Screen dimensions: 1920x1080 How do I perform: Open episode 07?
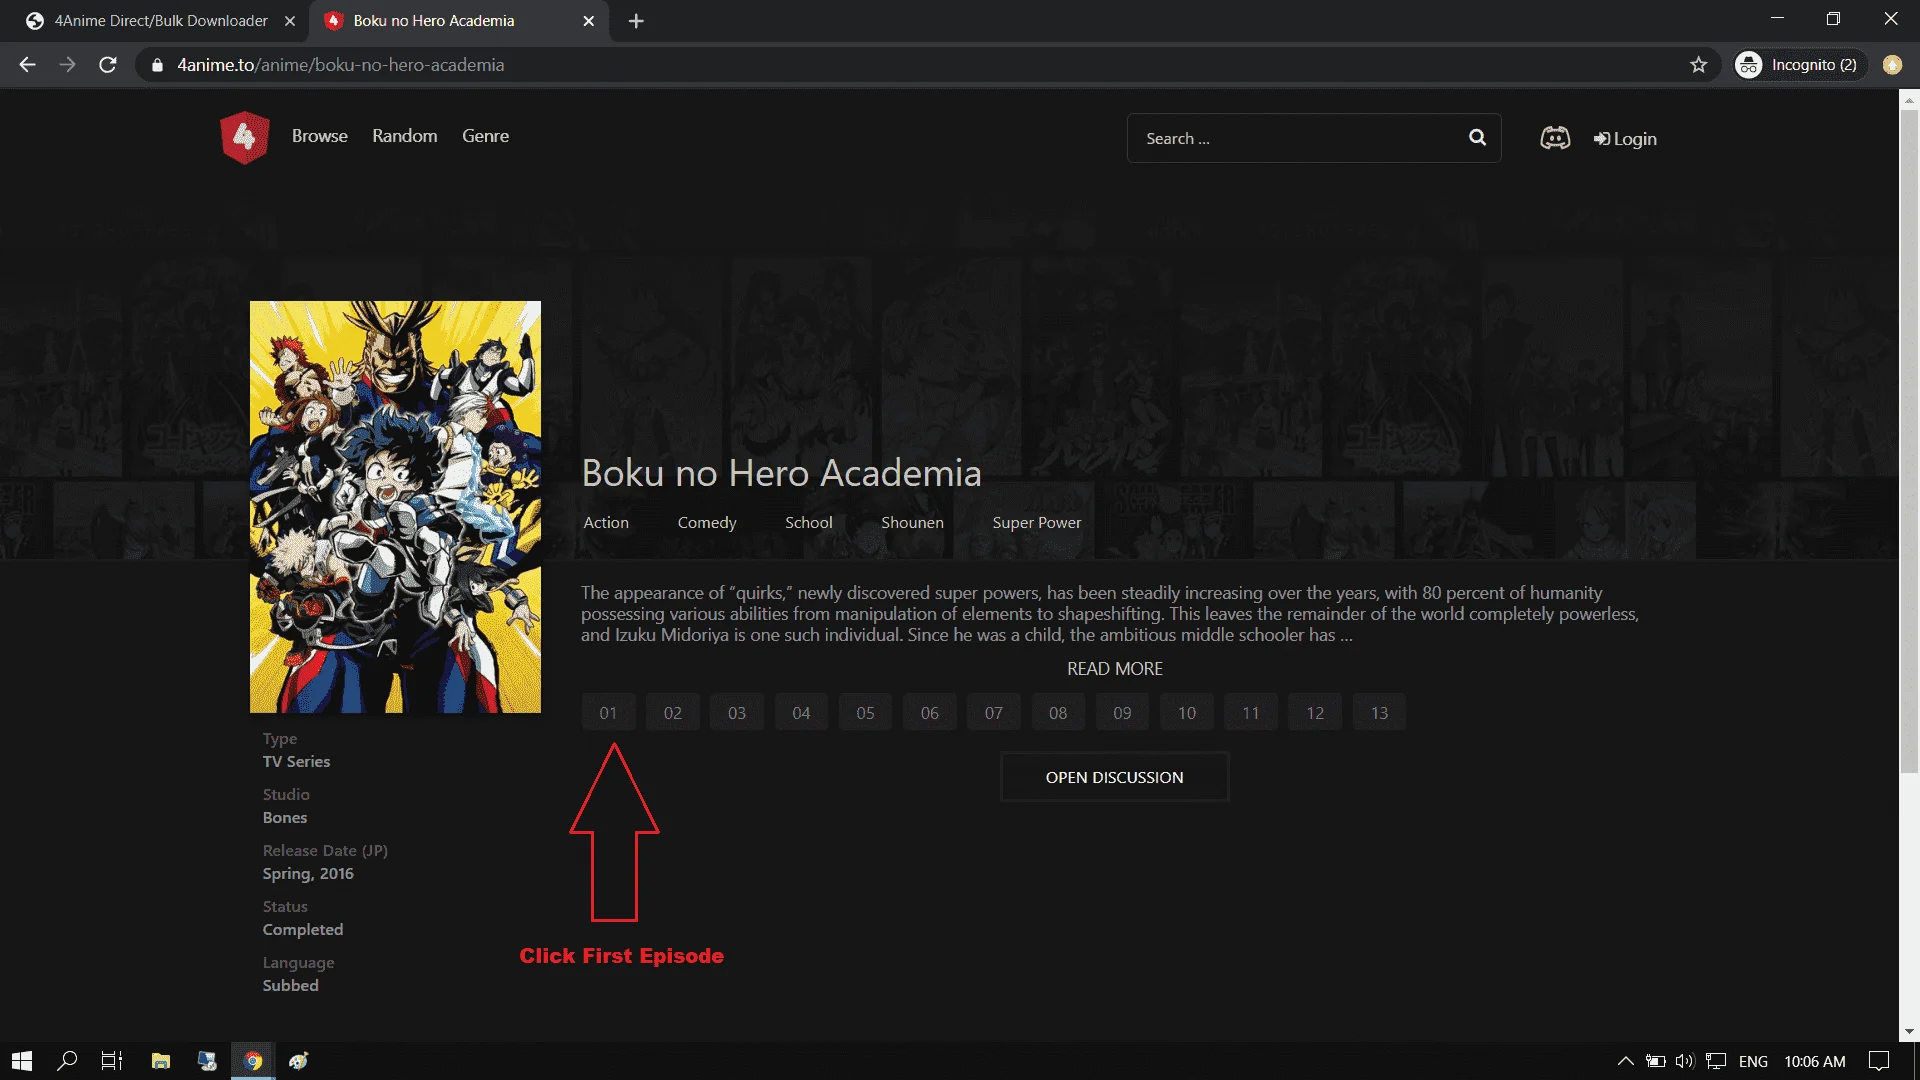click(993, 713)
